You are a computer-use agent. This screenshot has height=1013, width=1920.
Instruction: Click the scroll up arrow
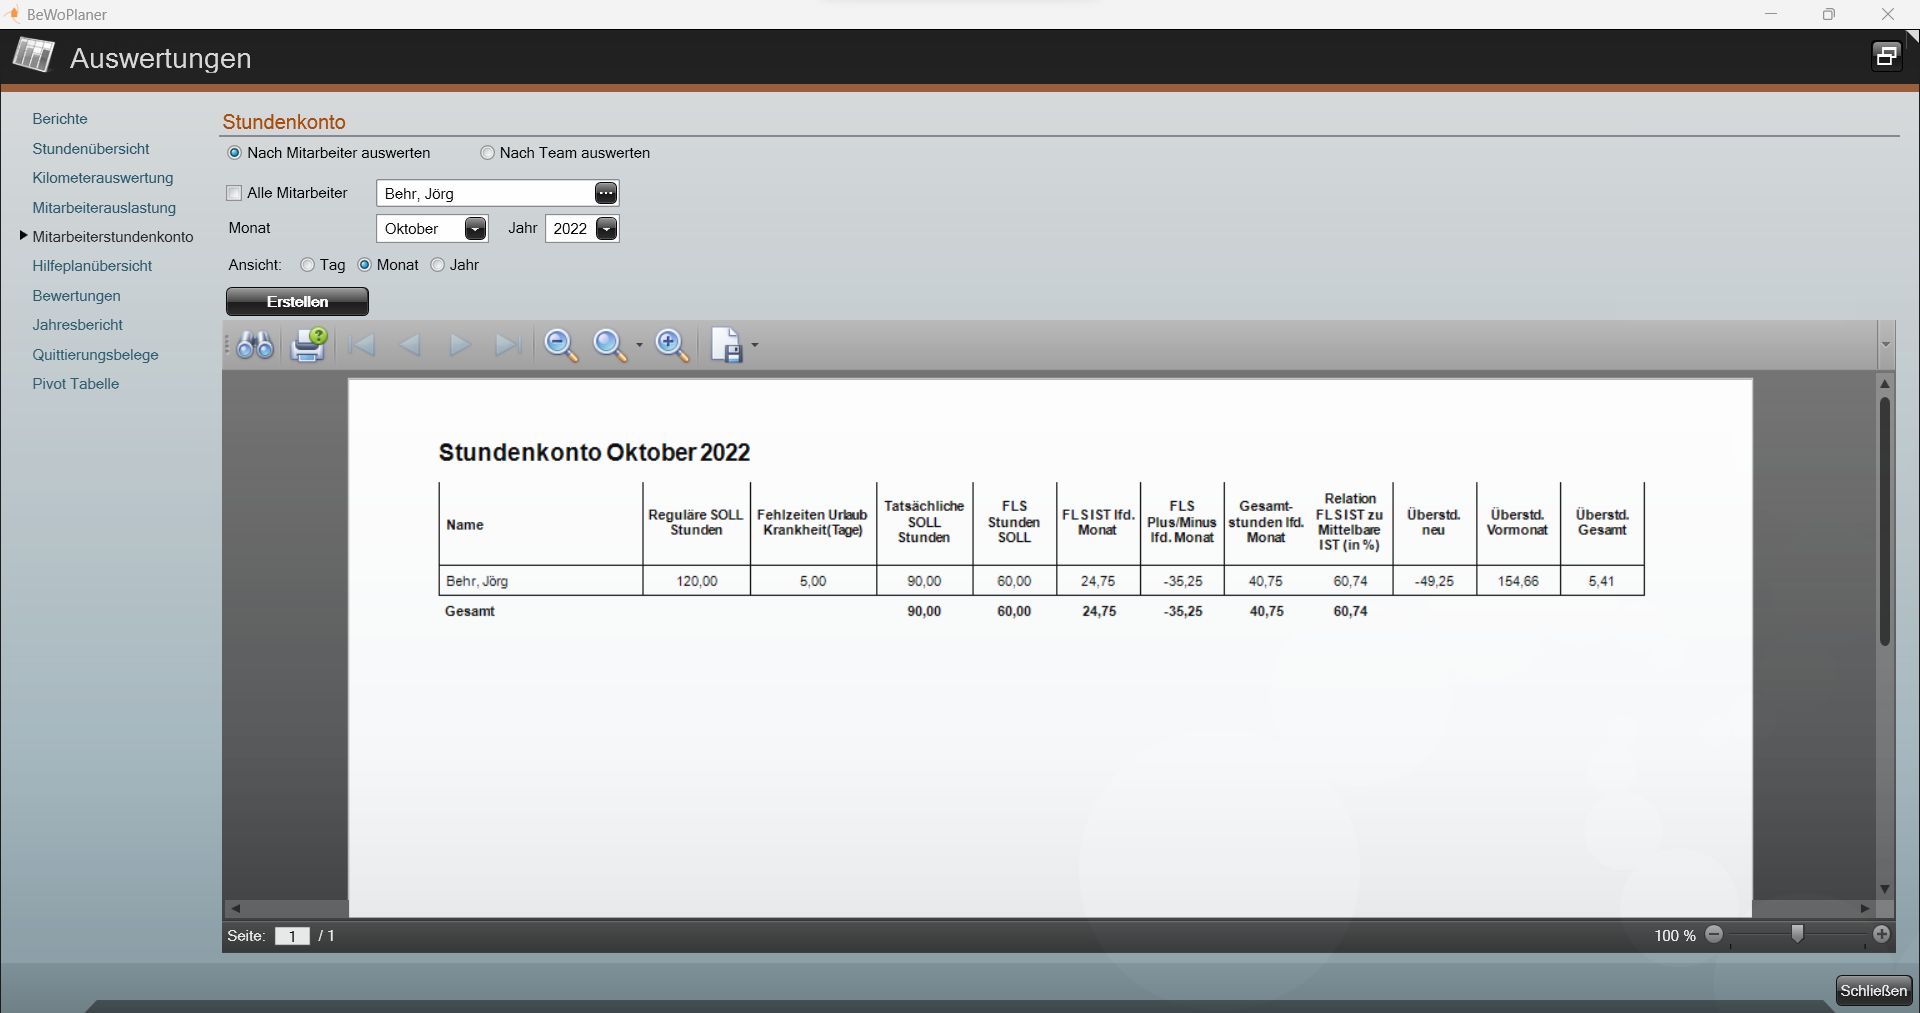pyautogui.click(x=1885, y=384)
